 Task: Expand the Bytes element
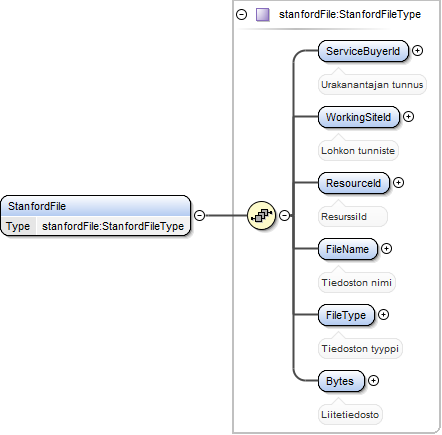(373, 381)
